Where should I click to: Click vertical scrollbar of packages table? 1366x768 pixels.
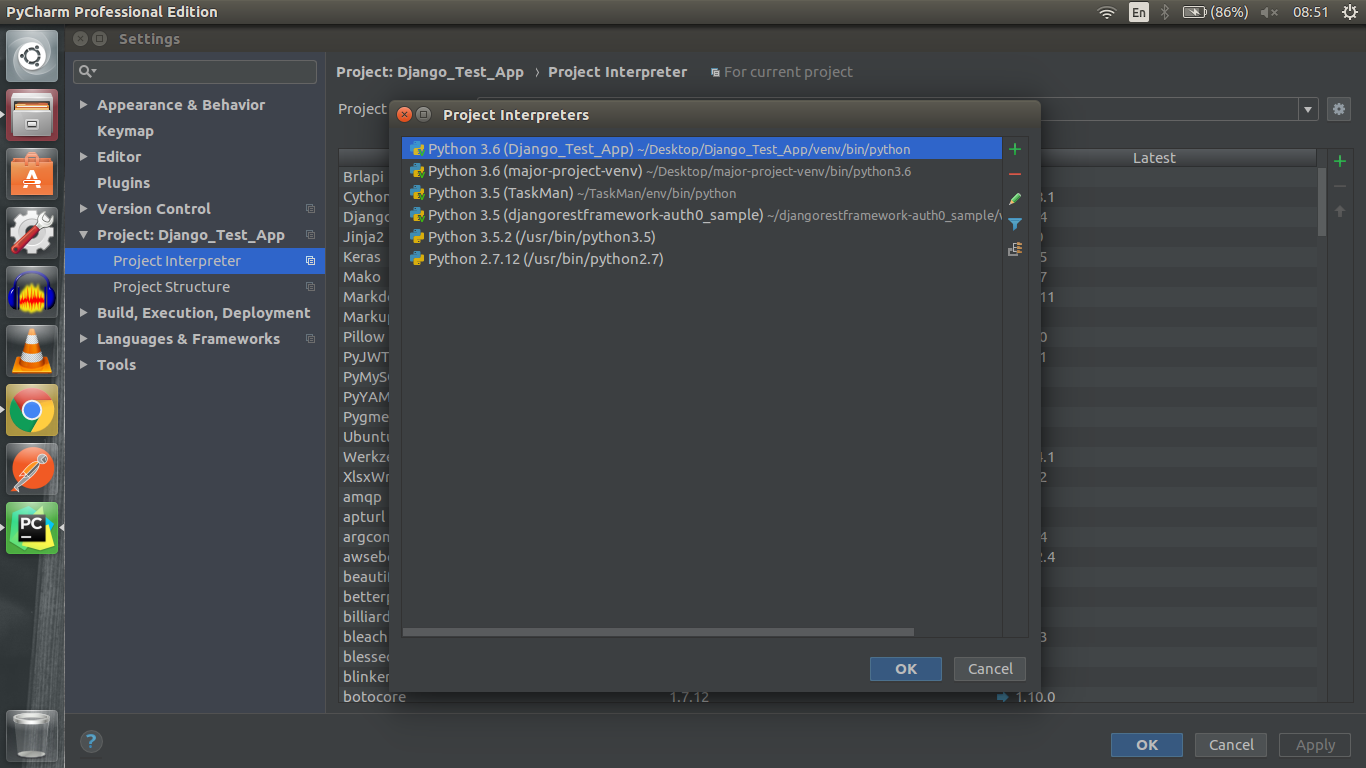(x=1322, y=201)
